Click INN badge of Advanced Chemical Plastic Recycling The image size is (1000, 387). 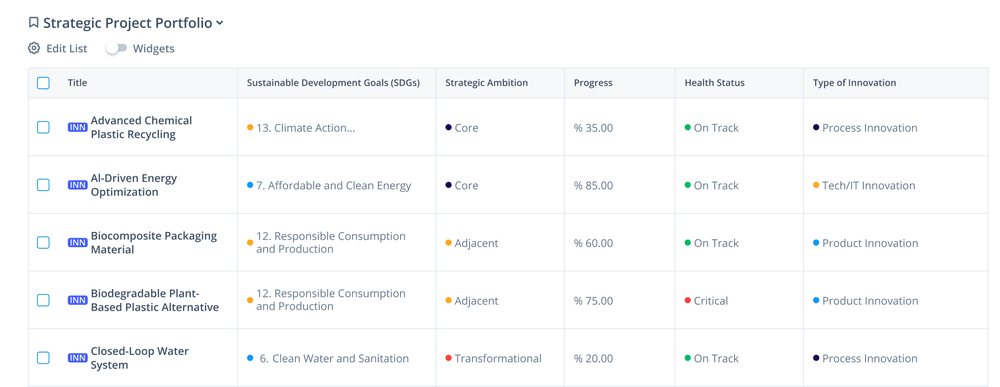point(78,128)
